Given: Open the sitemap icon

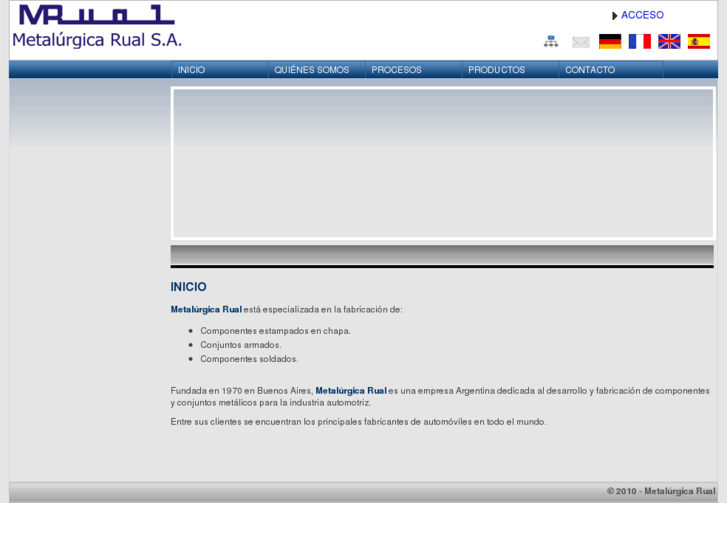Looking at the screenshot, I should tap(551, 42).
